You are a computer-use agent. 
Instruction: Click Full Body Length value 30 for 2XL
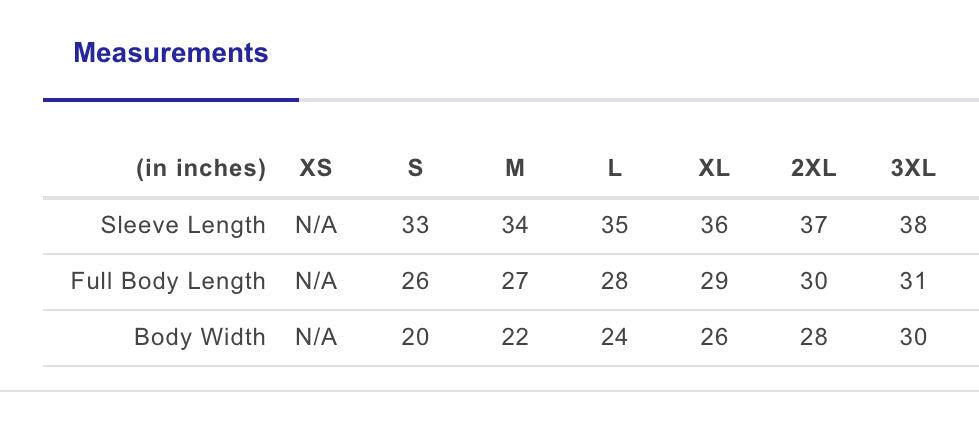(814, 281)
